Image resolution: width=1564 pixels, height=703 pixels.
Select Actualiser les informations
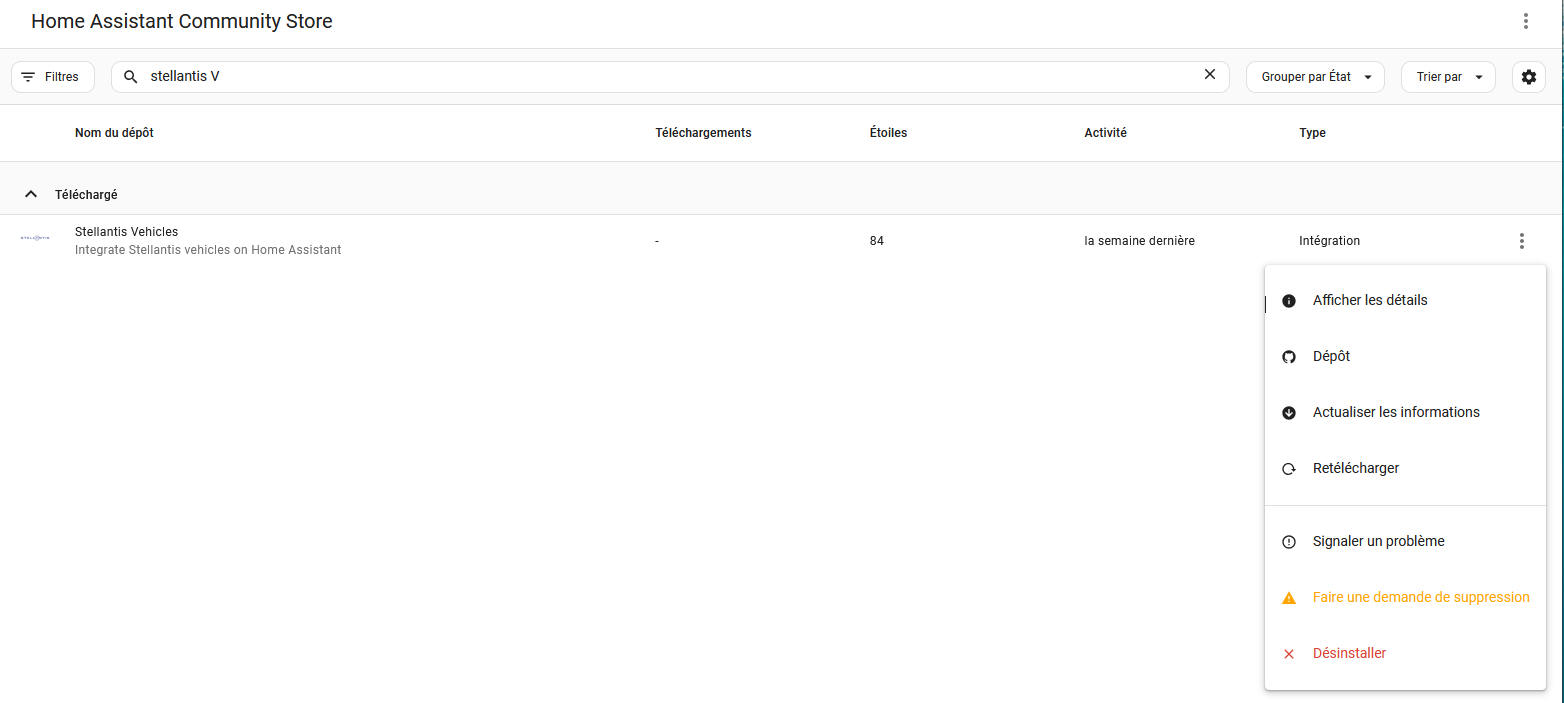1405,412
